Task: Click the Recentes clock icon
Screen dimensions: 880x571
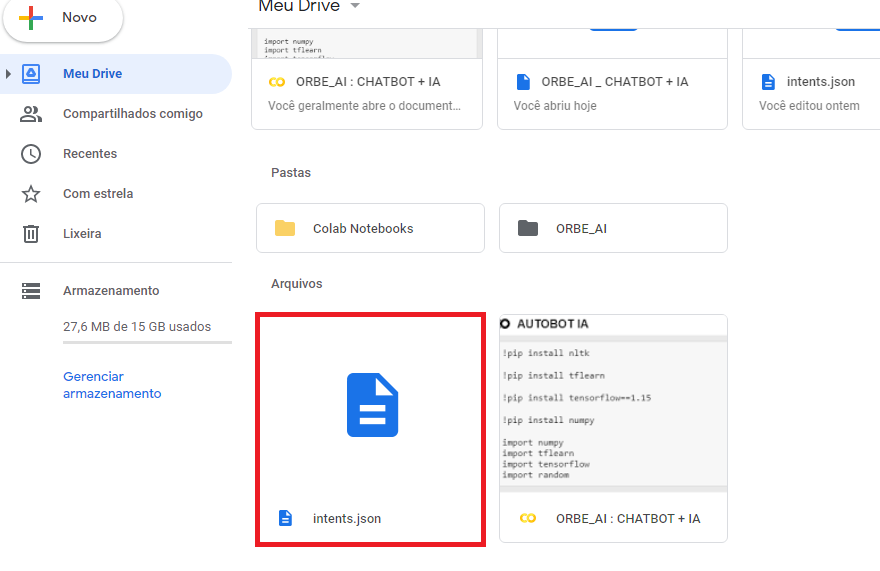Action: (x=31, y=154)
